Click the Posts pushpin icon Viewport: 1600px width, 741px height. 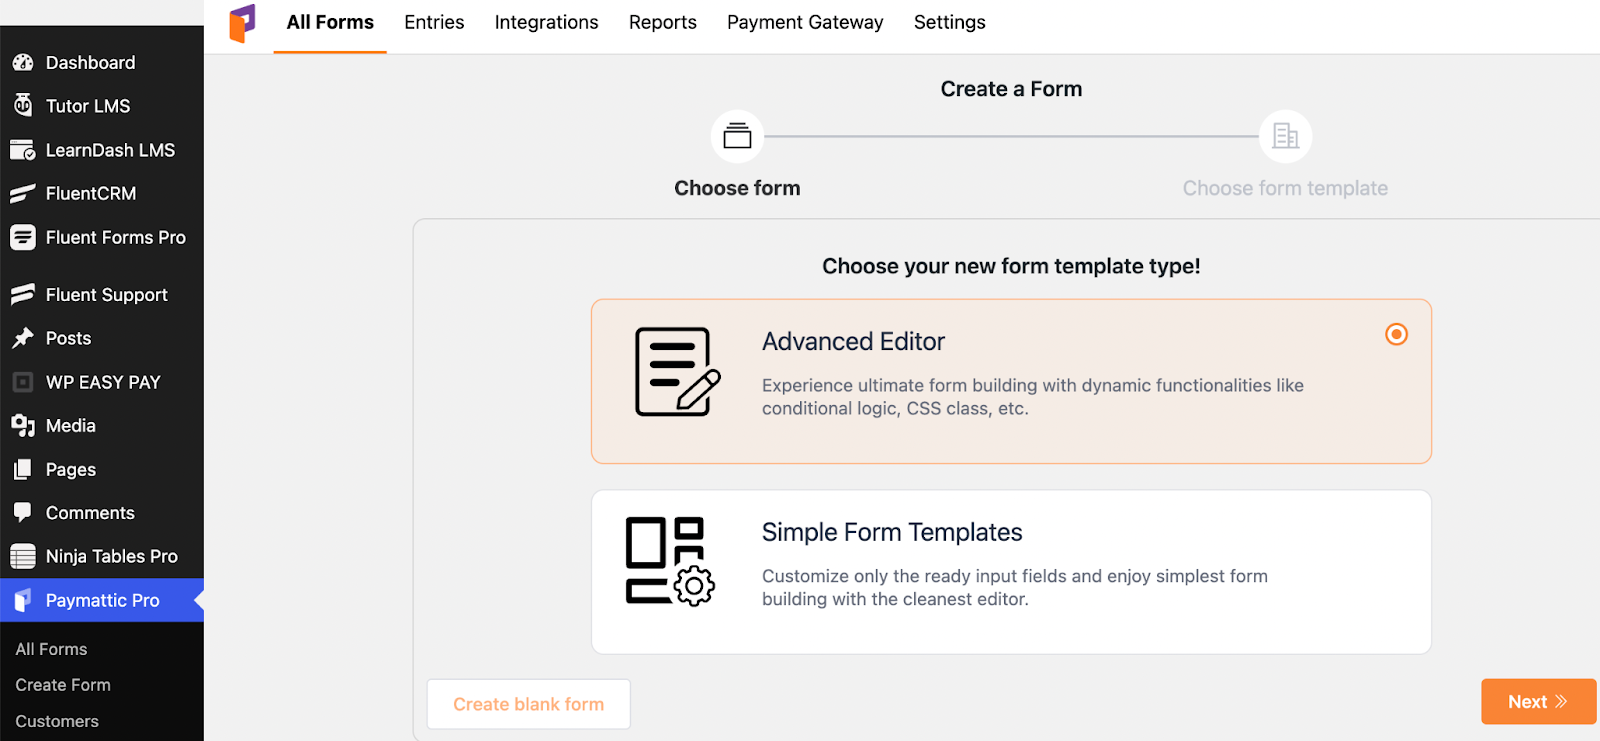pos(22,338)
